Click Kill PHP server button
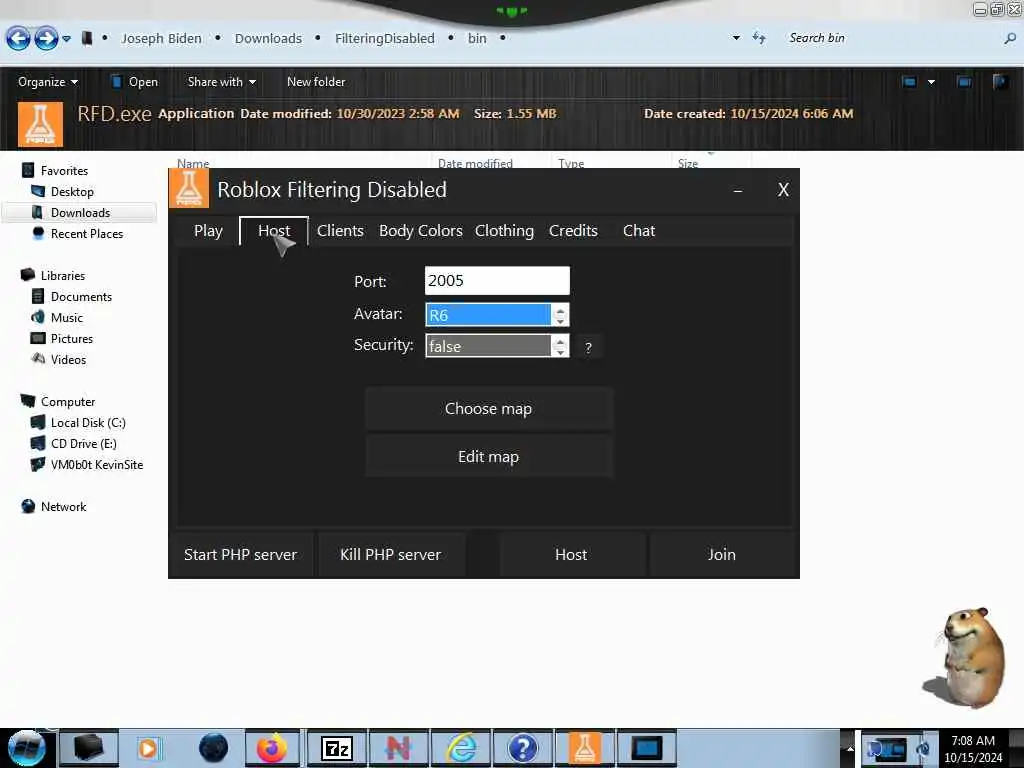The width and height of the screenshot is (1024, 768). point(391,554)
